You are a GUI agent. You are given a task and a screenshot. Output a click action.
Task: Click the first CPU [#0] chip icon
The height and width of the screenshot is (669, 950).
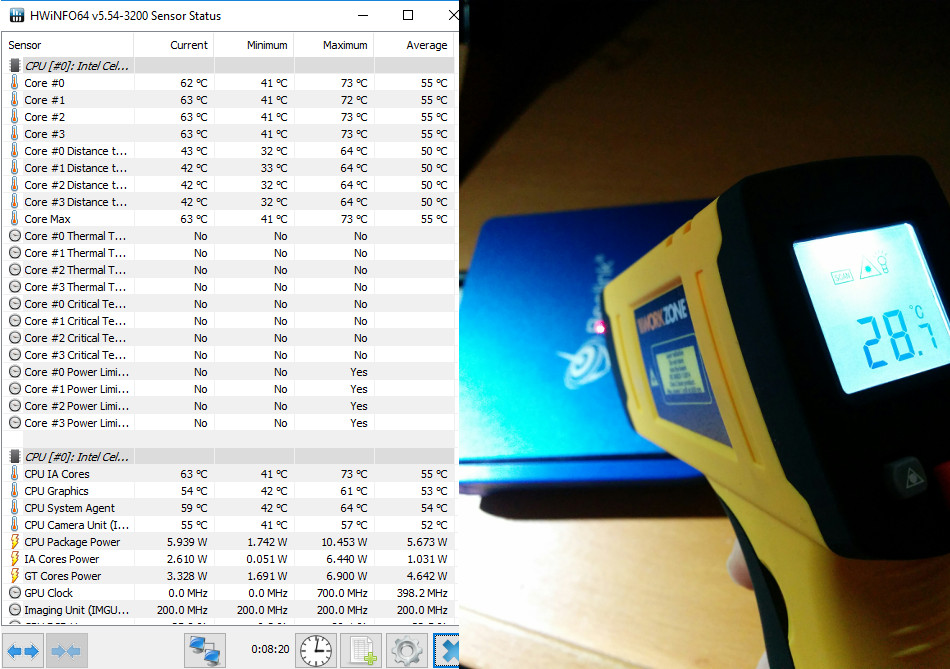click(x=15, y=65)
